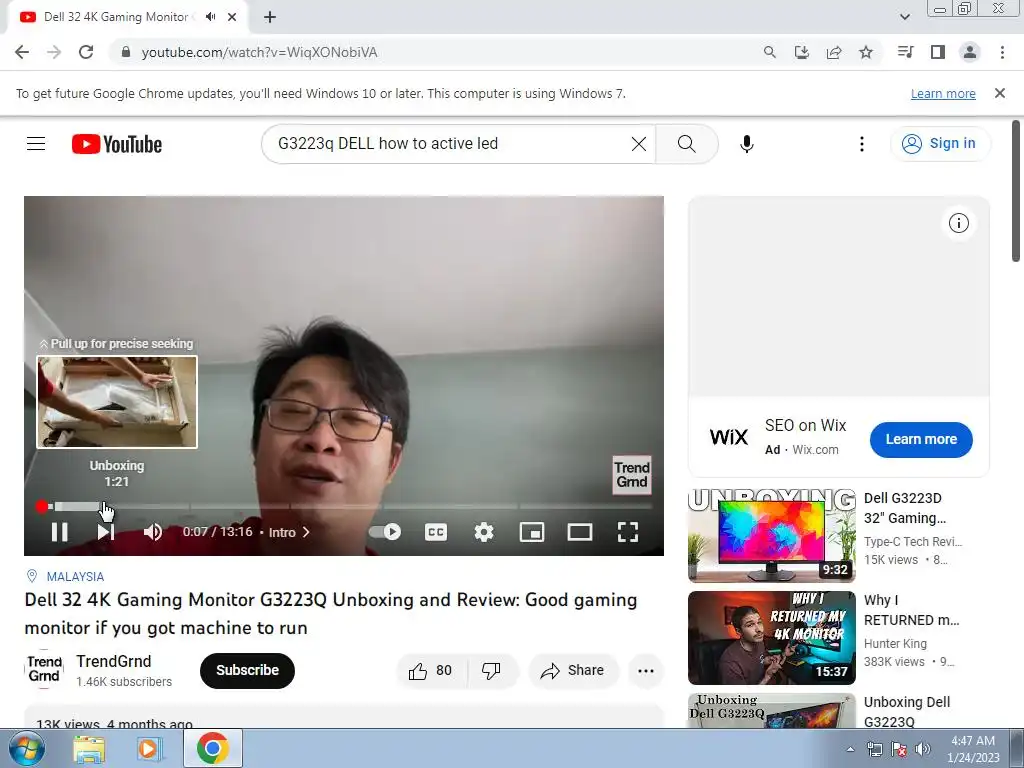The width and height of the screenshot is (1024, 768).
Task: Open the taskbar clock
Action: point(973,749)
